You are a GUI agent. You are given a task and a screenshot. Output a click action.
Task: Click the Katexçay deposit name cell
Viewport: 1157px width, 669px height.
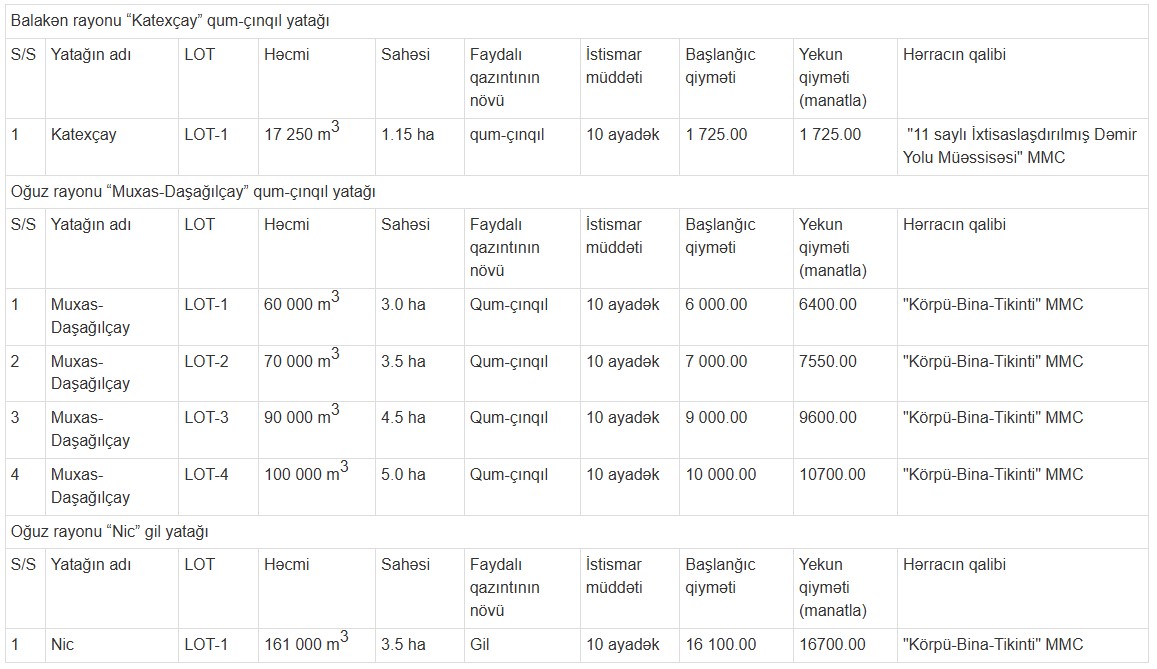pyautogui.click(x=111, y=147)
